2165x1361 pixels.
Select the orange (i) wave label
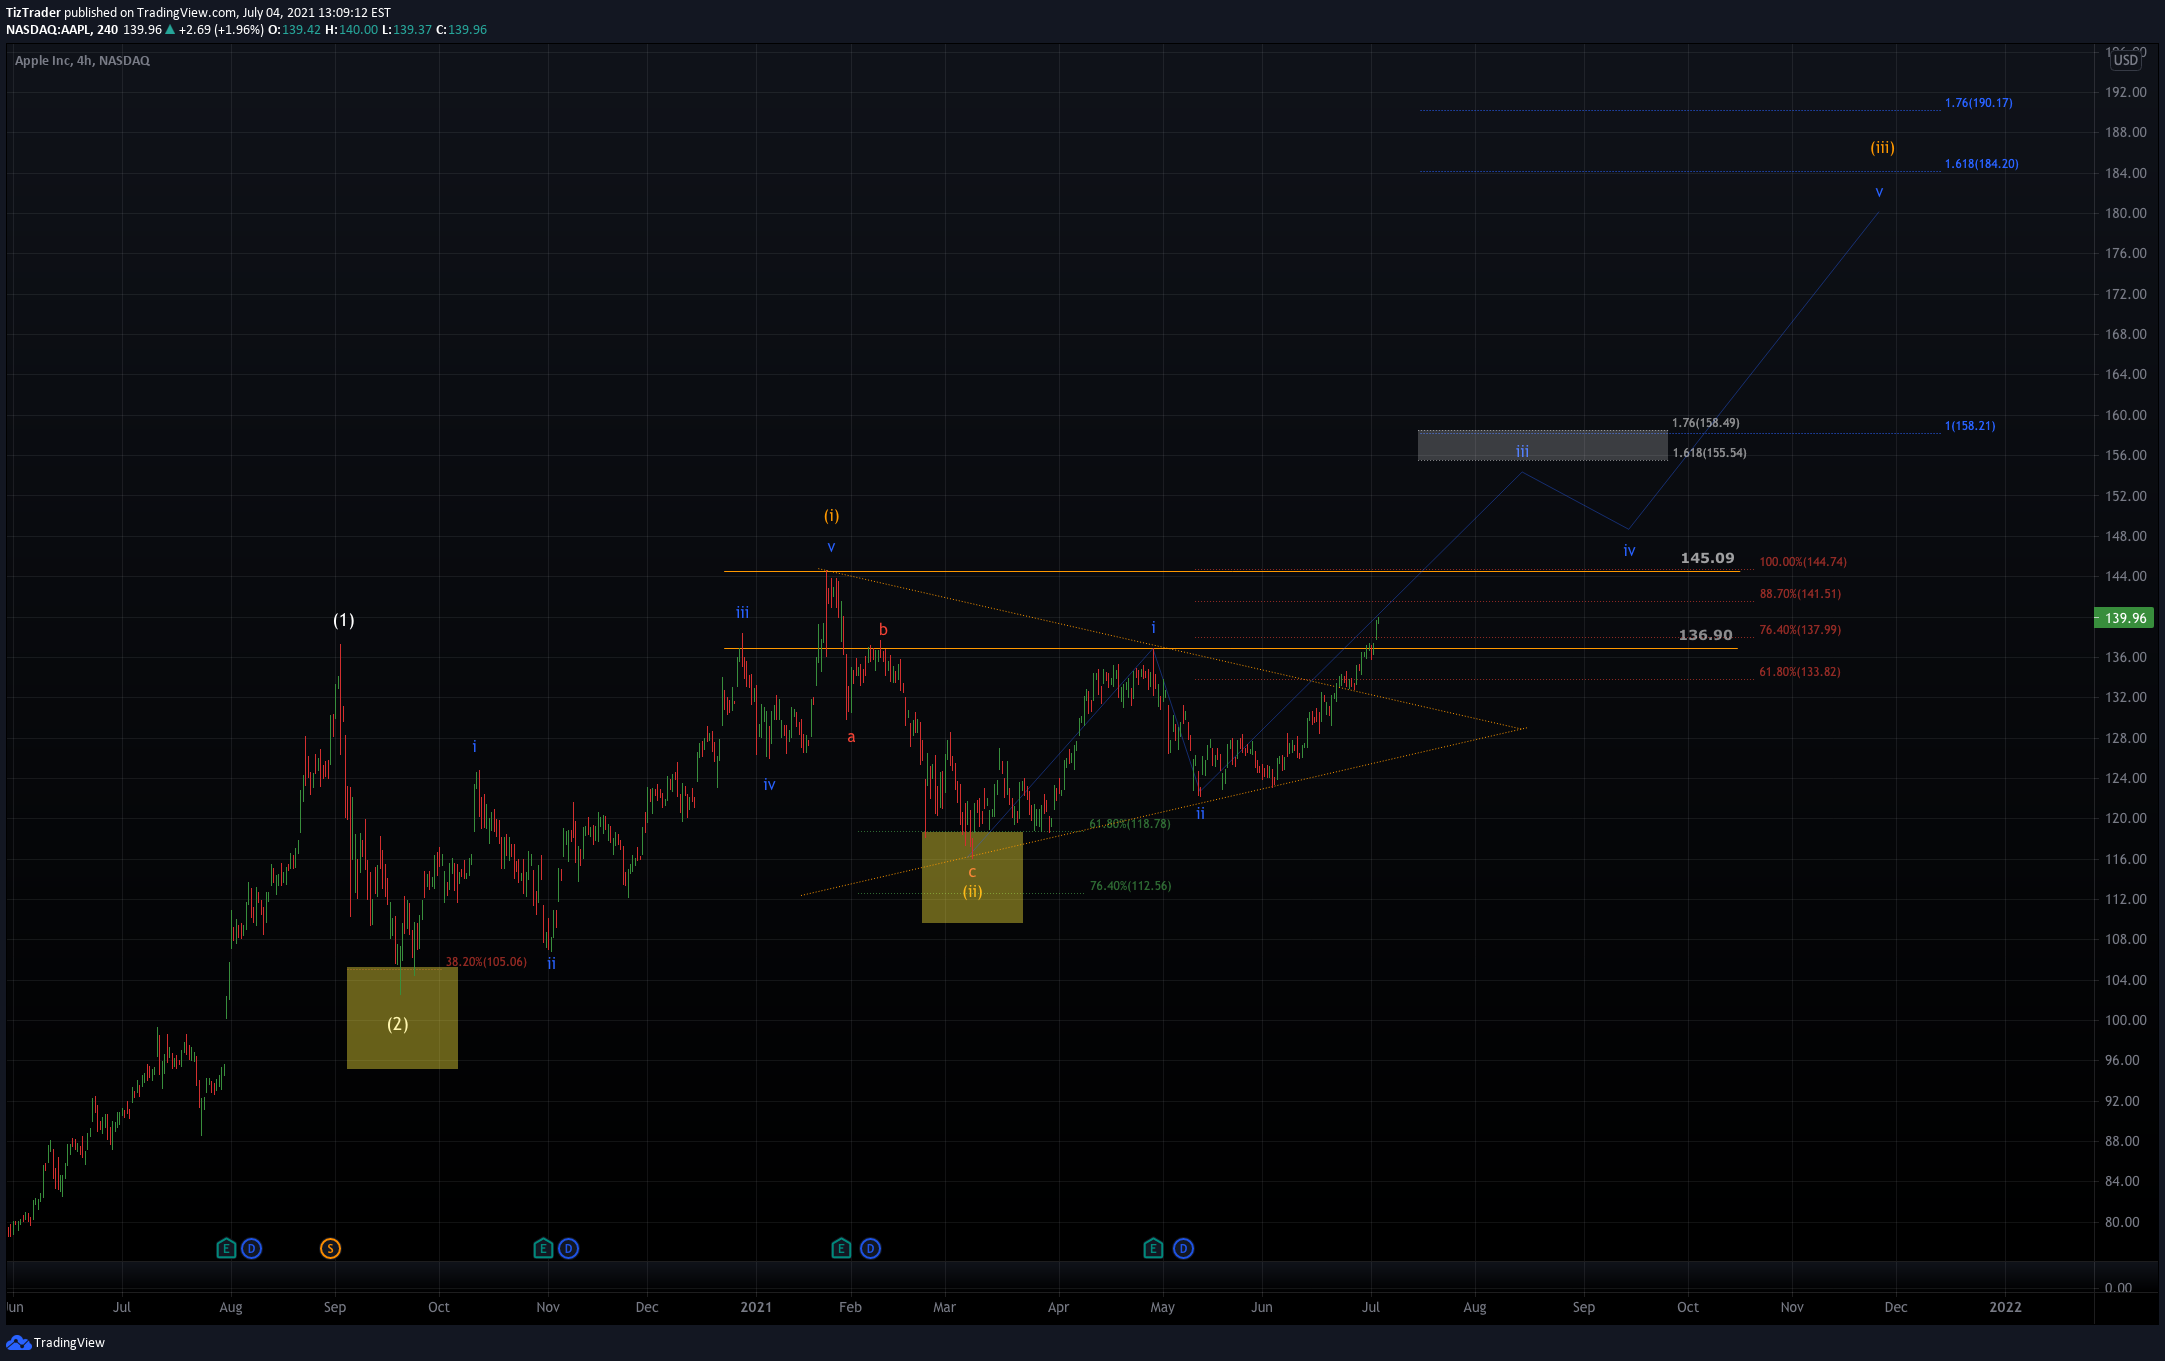(x=831, y=515)
